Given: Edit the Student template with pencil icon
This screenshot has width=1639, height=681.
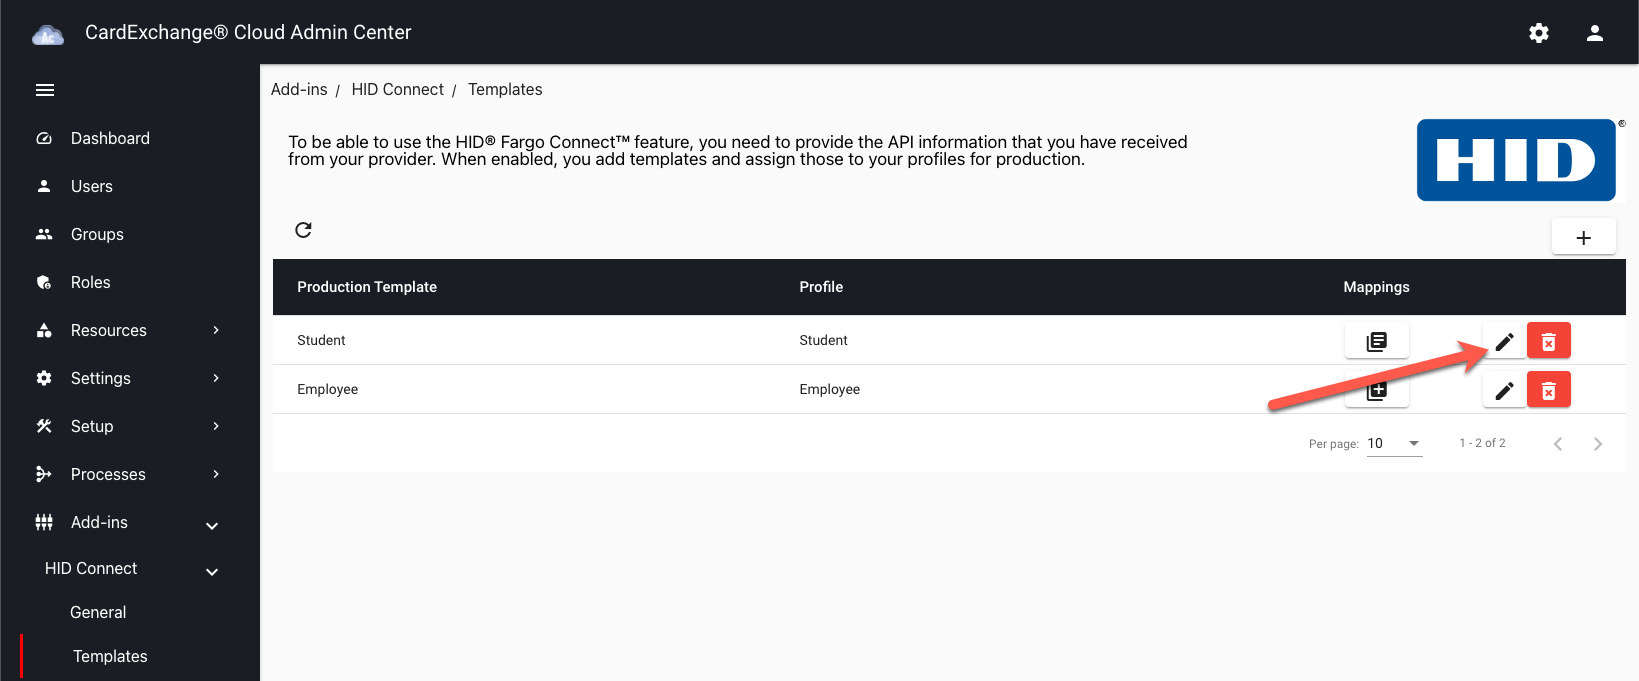Looking at the screenshot, I should 1504,341.
